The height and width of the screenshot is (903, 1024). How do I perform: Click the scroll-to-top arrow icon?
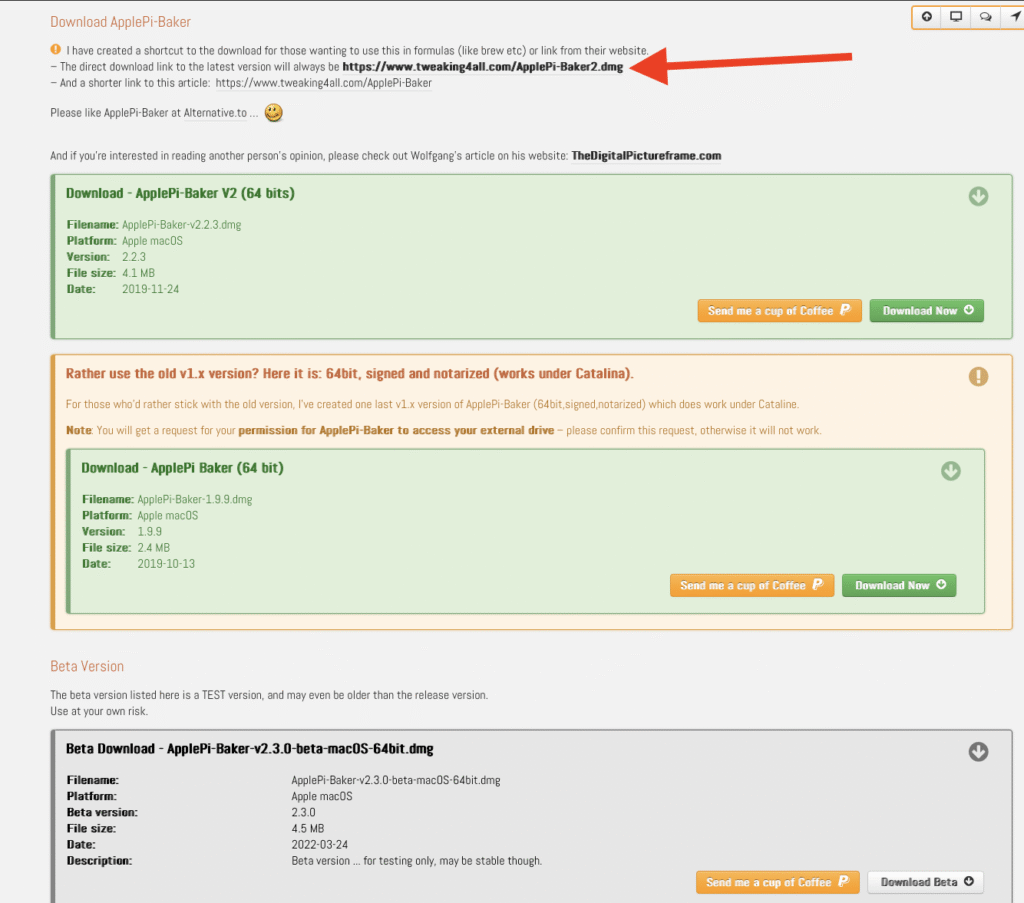927,17
